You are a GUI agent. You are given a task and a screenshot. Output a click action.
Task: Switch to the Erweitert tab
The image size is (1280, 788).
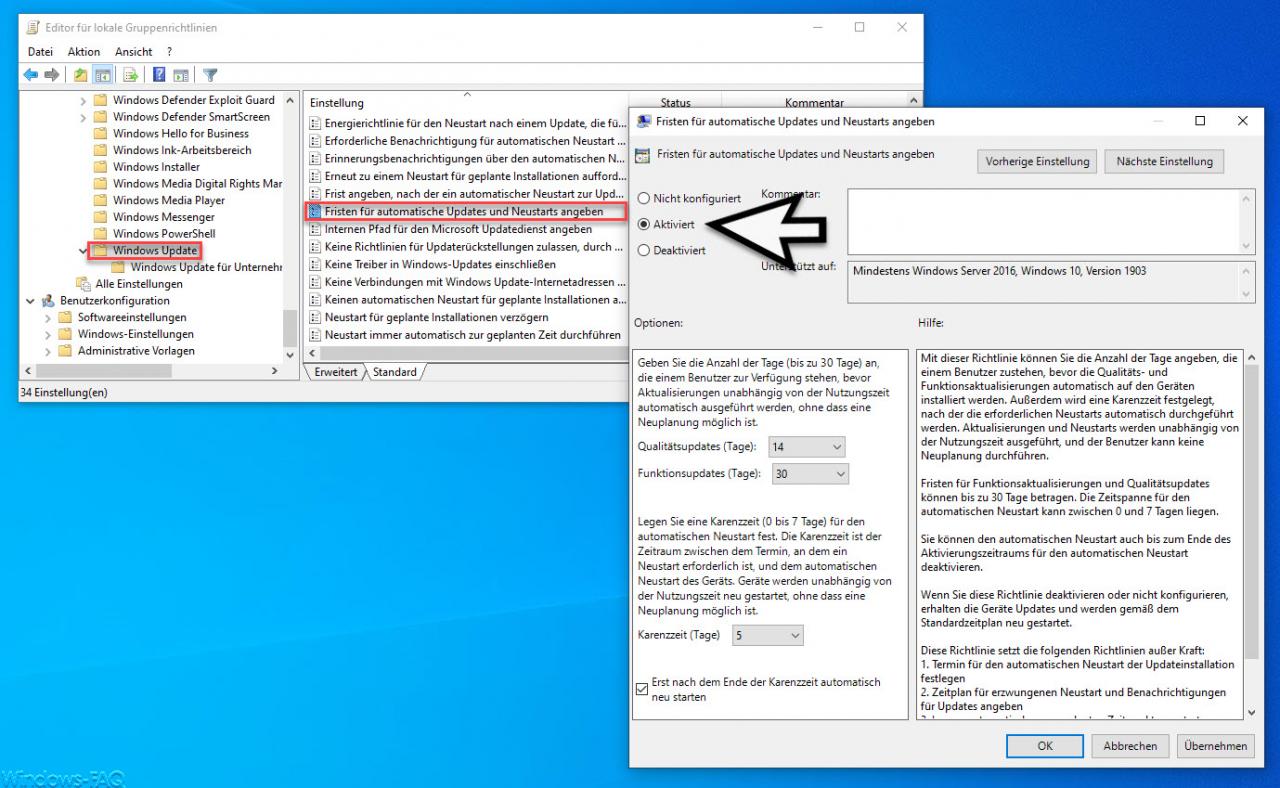(335, 372)
